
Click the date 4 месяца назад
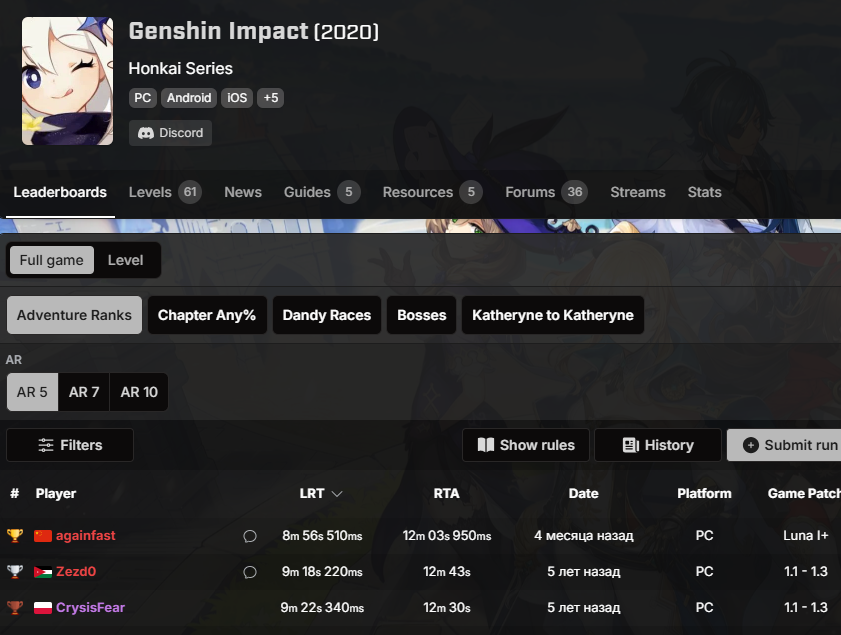[x=584, y=536]
